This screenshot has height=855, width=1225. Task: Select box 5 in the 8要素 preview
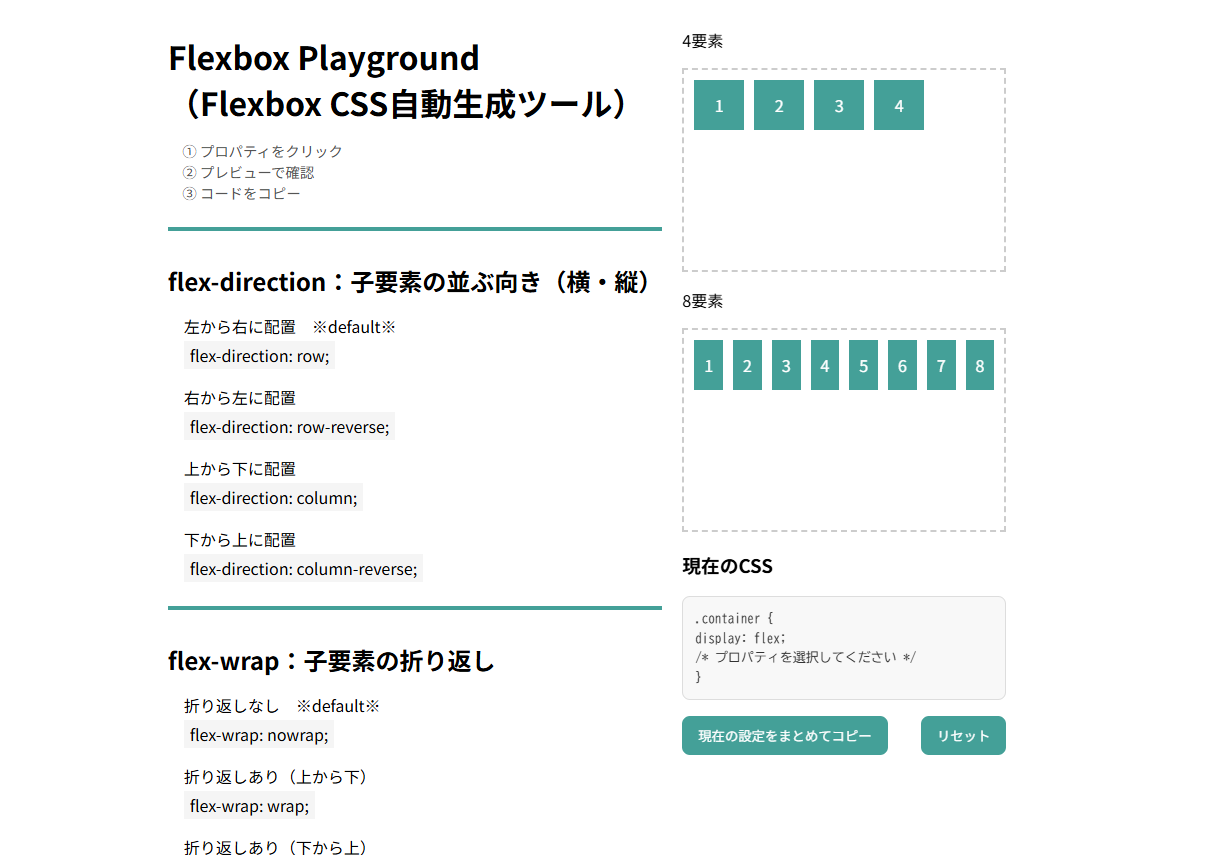[x=863, y=365]
